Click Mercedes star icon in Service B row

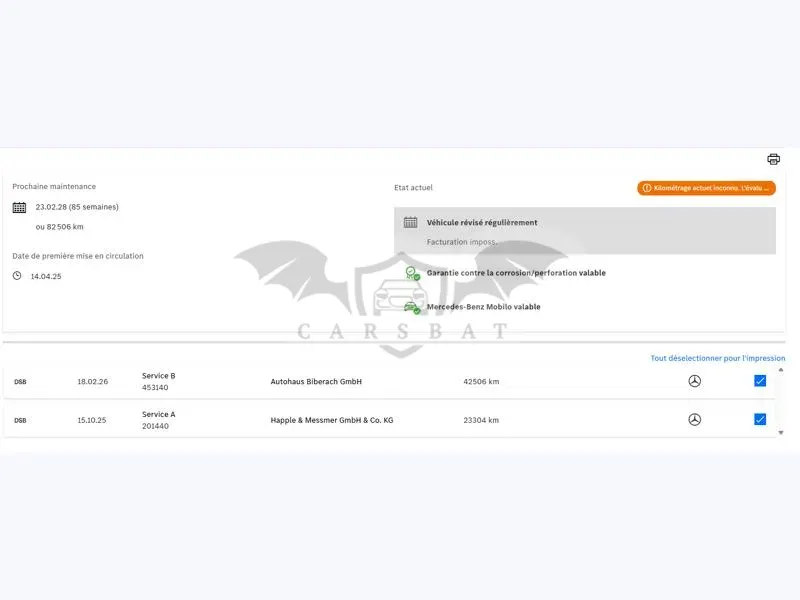(x=694, y=381)
